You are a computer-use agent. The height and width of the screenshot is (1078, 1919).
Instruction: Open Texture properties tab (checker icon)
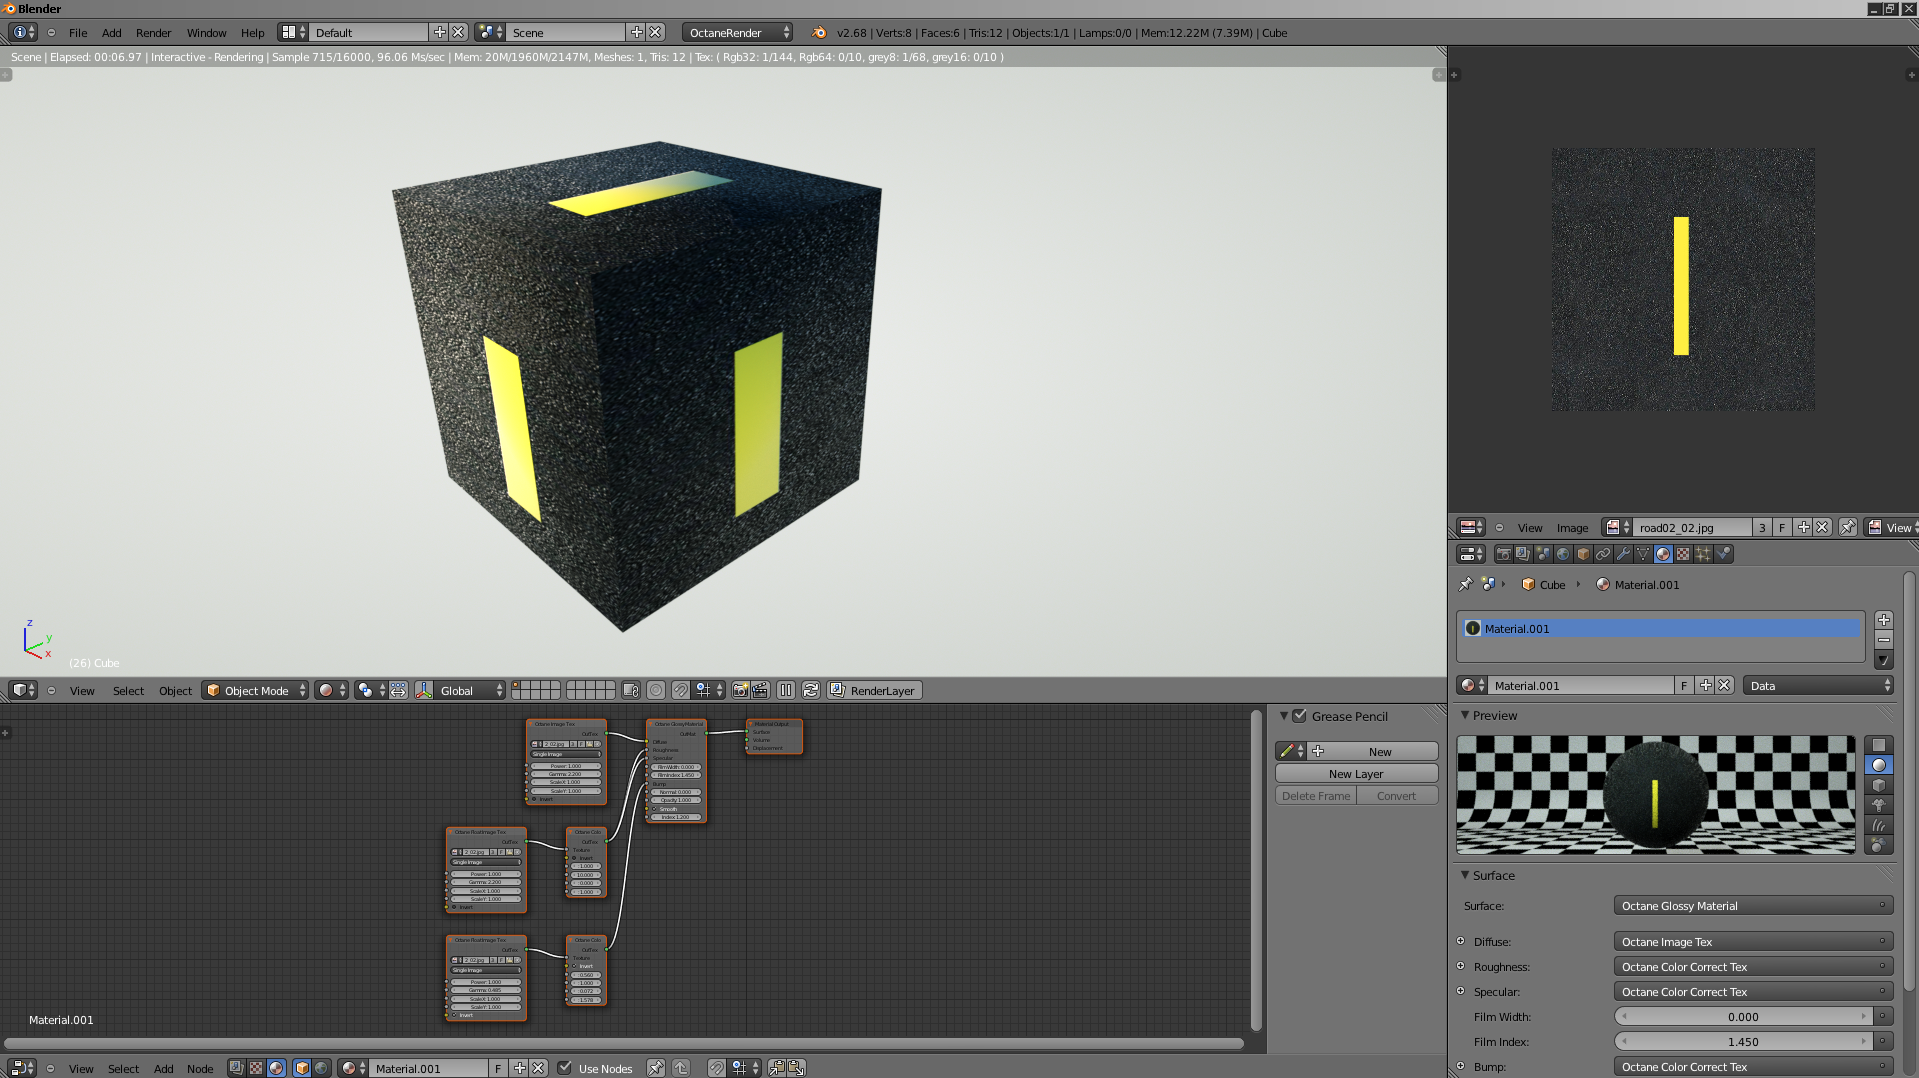[x=1683, y=554]
